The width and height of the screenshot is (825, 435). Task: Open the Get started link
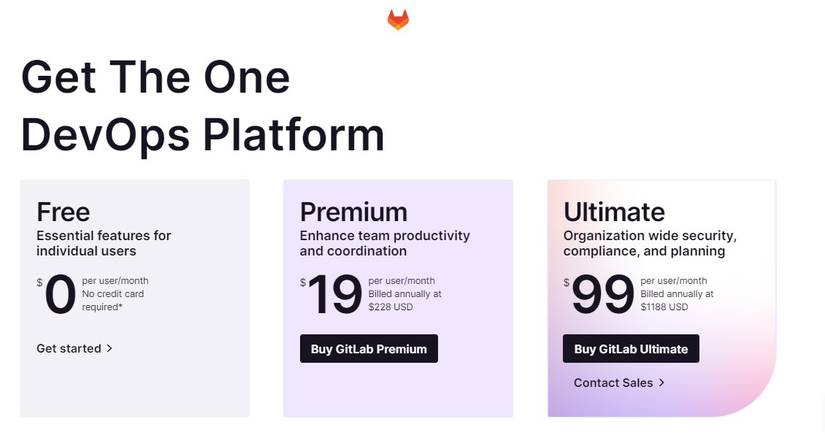(74, 348)
